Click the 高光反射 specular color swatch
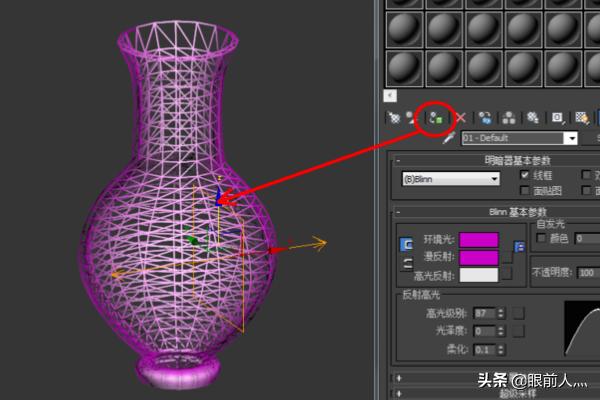Viewport: 600px width, 400px height. pos(479,274)
